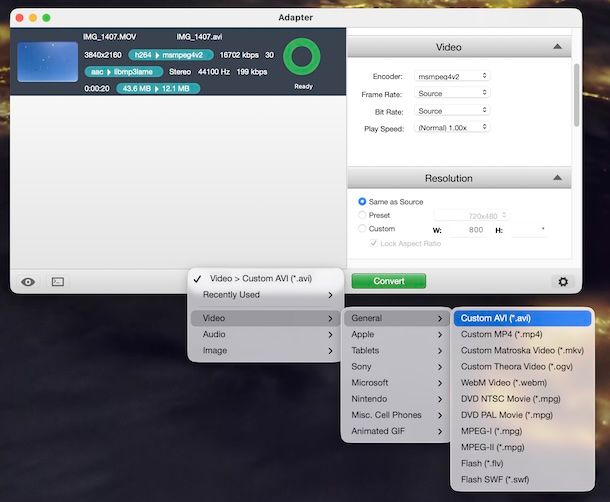Collapse the Video section triangle
Image resolution: width=610 pixels, height=502 pixels.
pos(557,47)
